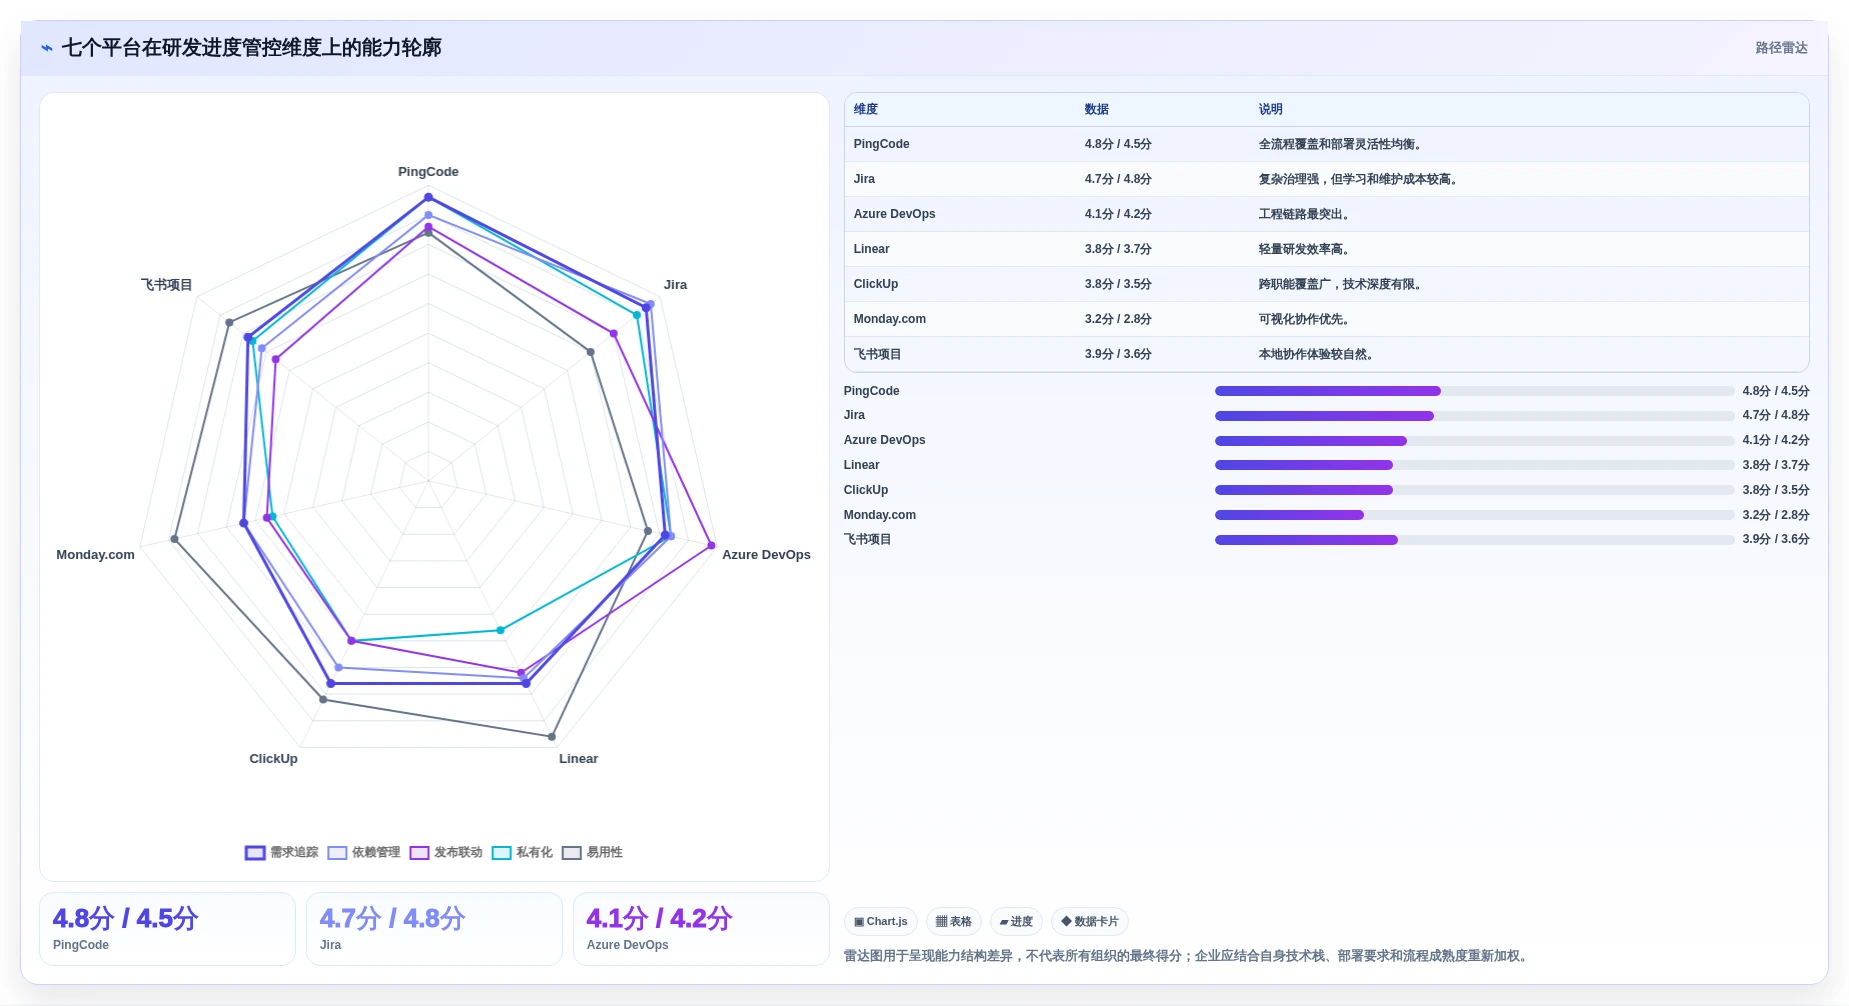Click the 易用性 data point on Linear axis
1849x1006 pixels.
[x=552, y=737]
